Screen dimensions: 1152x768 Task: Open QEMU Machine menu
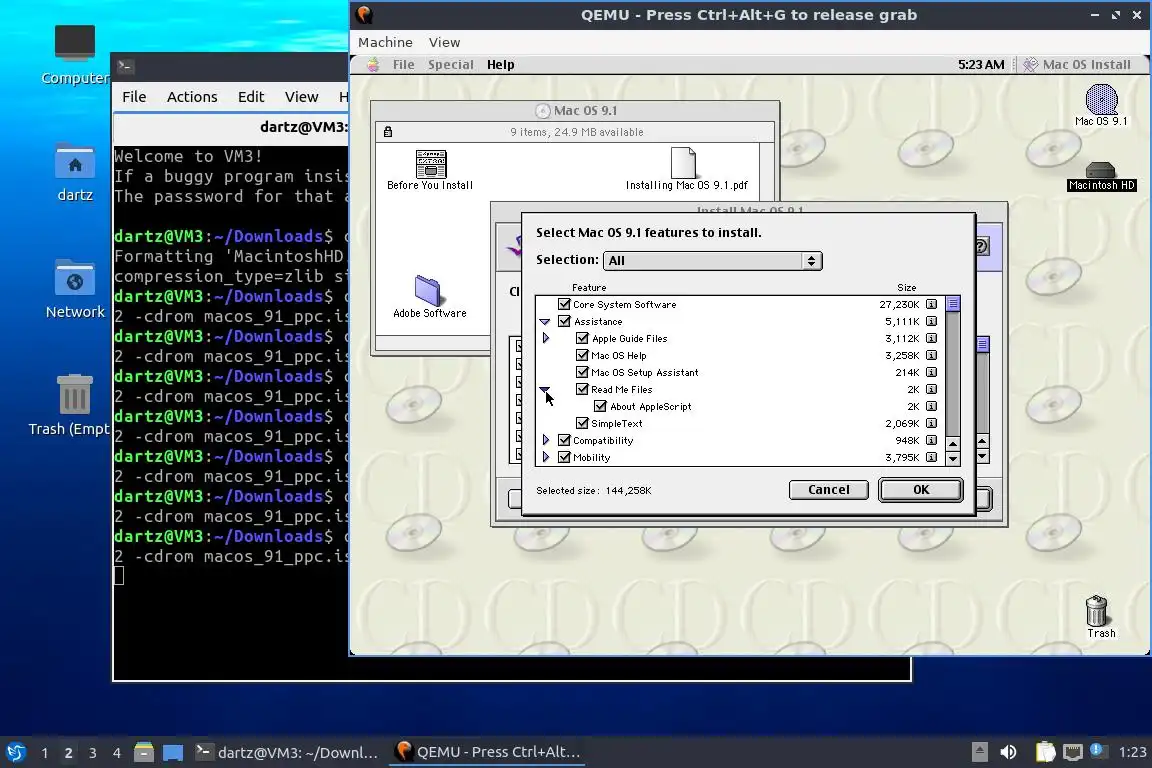point(385,42)
